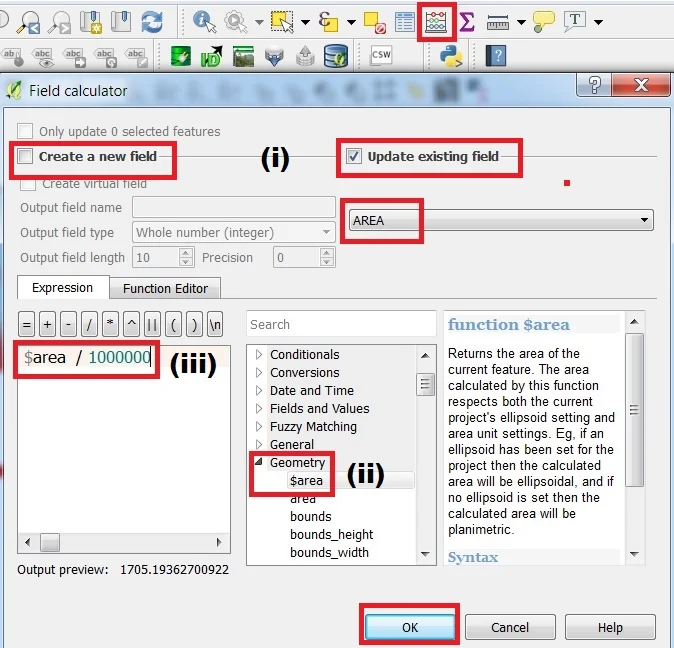Tick the Create a new field checkbox

coord(25,156)
